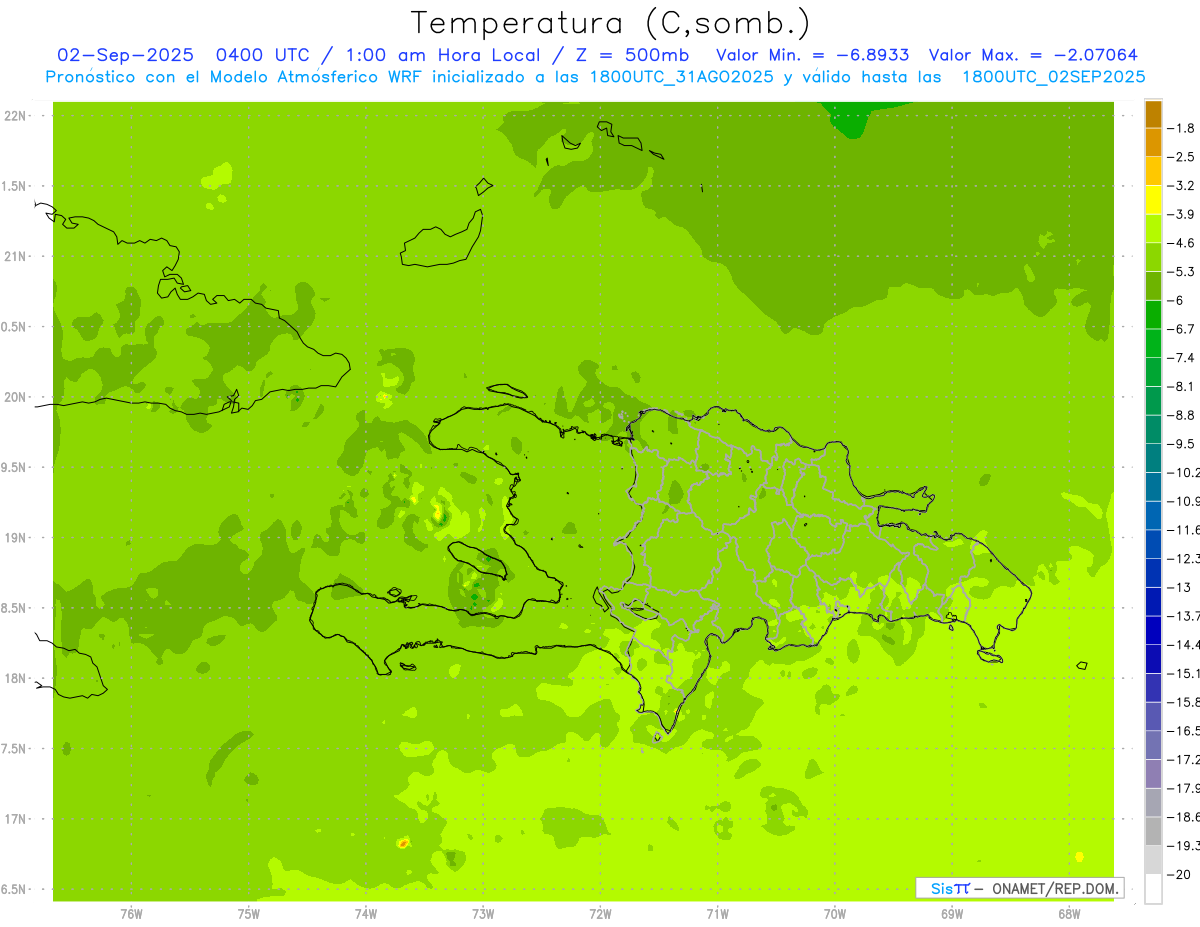Image resolution: width=1200 pixels, height=927 pixels.
Task: Click the '-11.6' legend label
Action: coord(1184,529)
